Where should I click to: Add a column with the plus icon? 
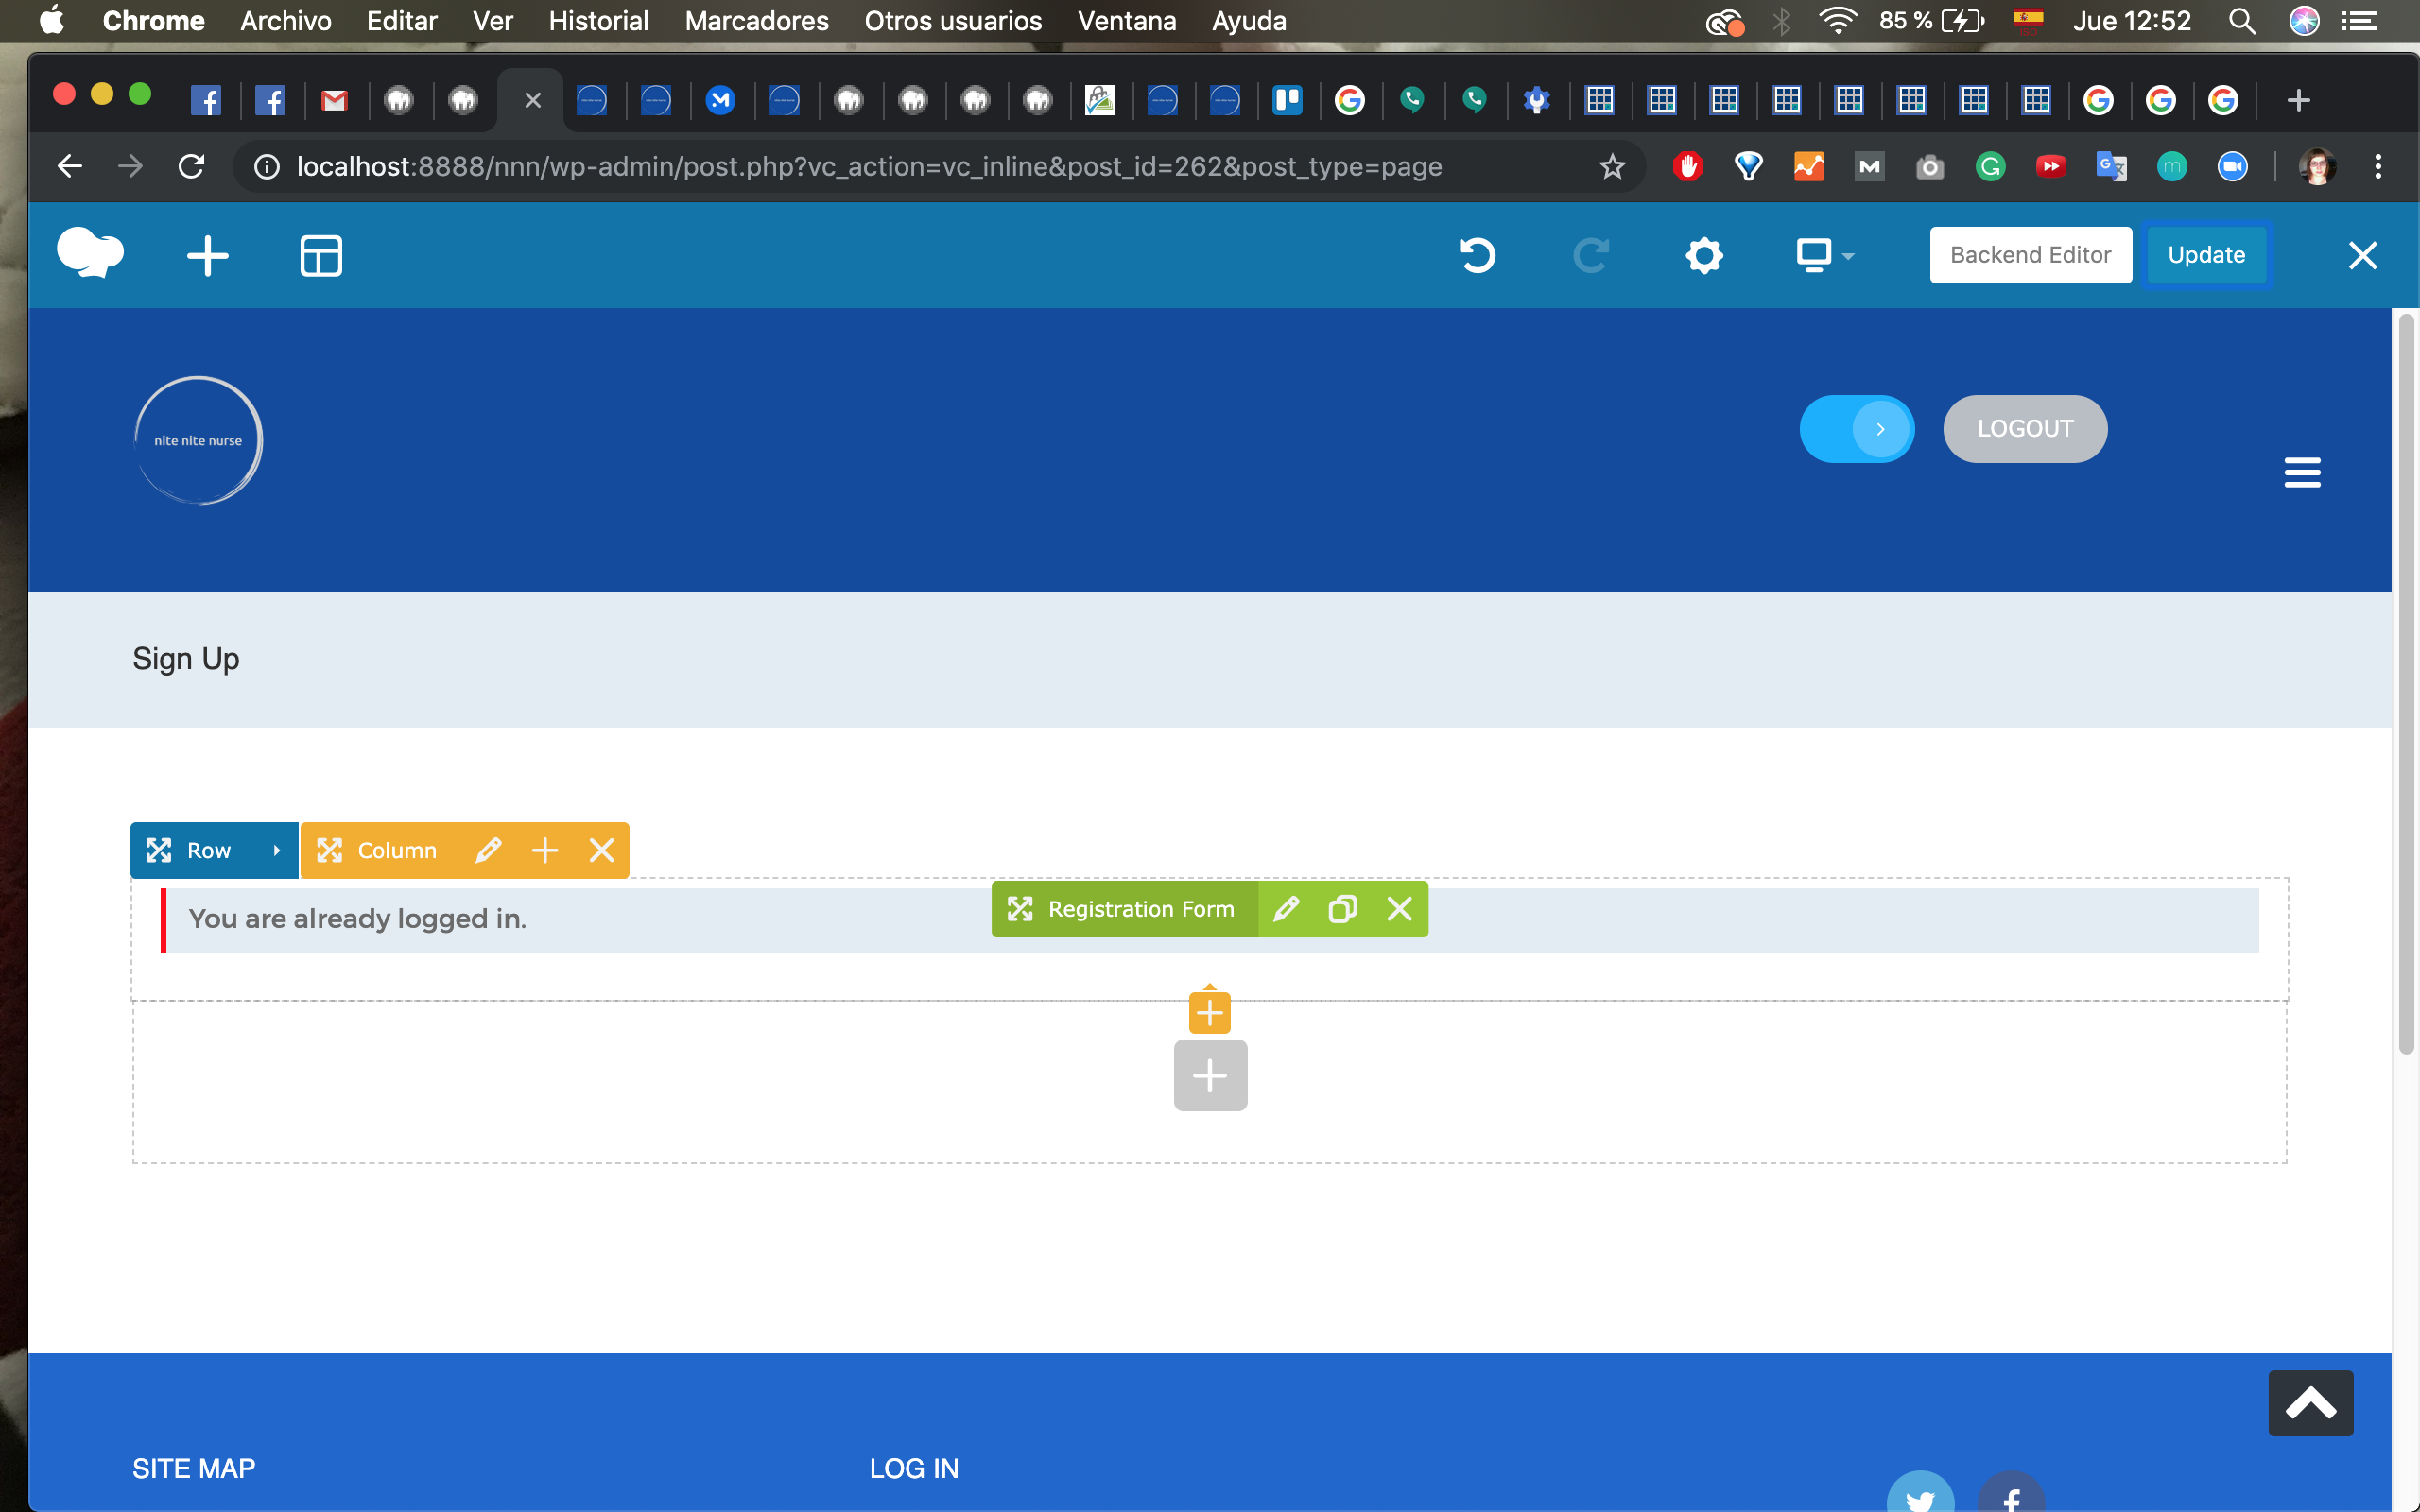click(545, 850)
